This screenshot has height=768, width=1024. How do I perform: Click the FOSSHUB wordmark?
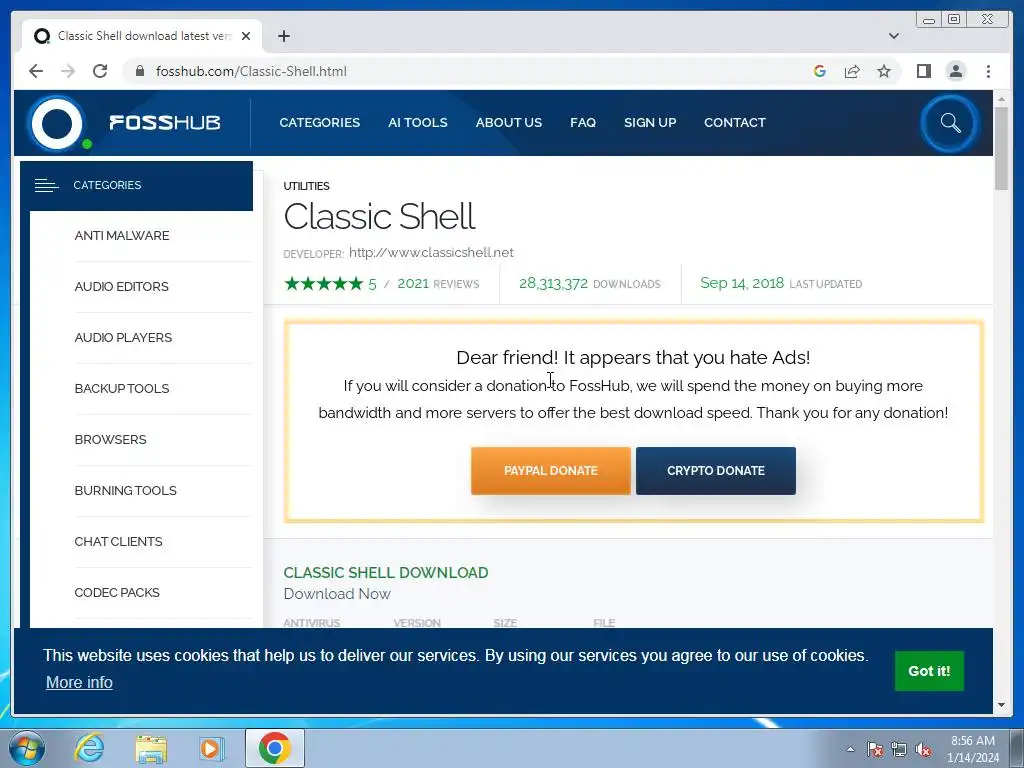point(165,123)
